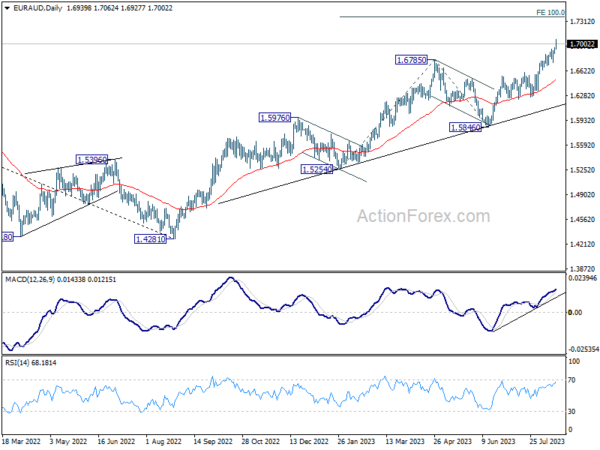Click the MACD -0.025354 scale value
Screen dimensions: 600x450
[x=583, y=349]
